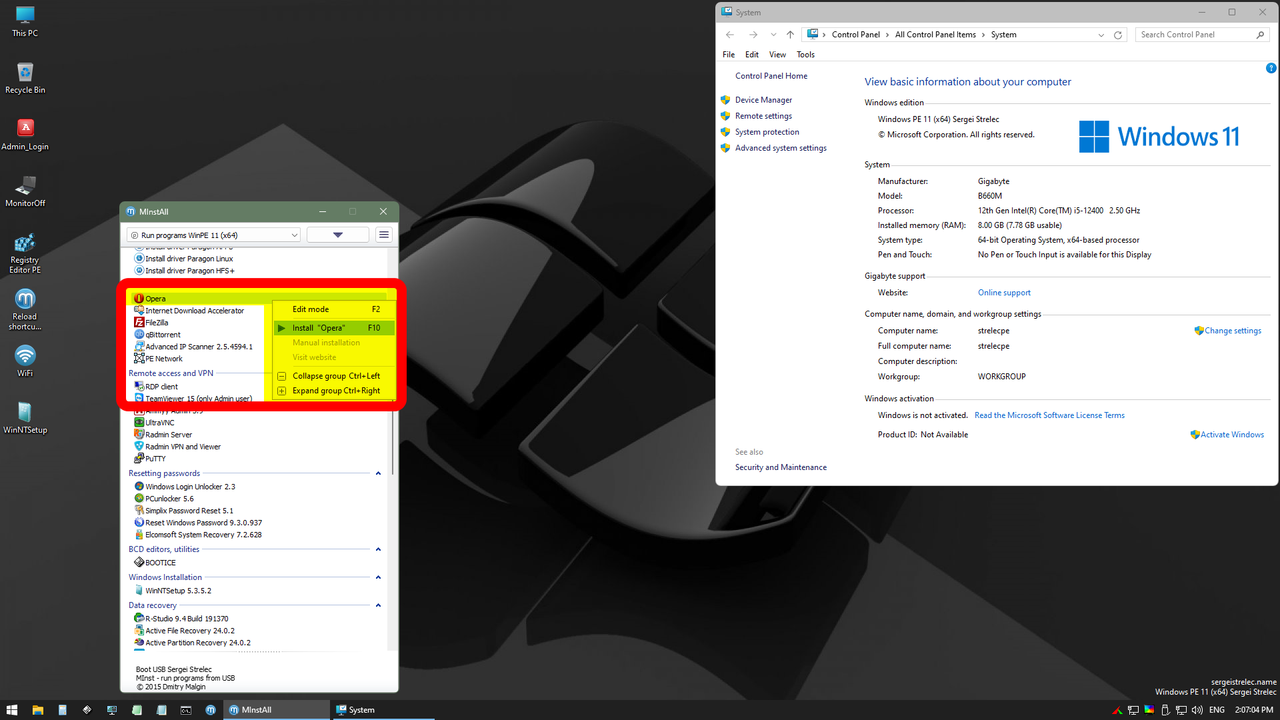Select the Opera entry icon in MInstAll
Image resolution: width=1280 pixels, height=720 pixels.
point(139,298)
